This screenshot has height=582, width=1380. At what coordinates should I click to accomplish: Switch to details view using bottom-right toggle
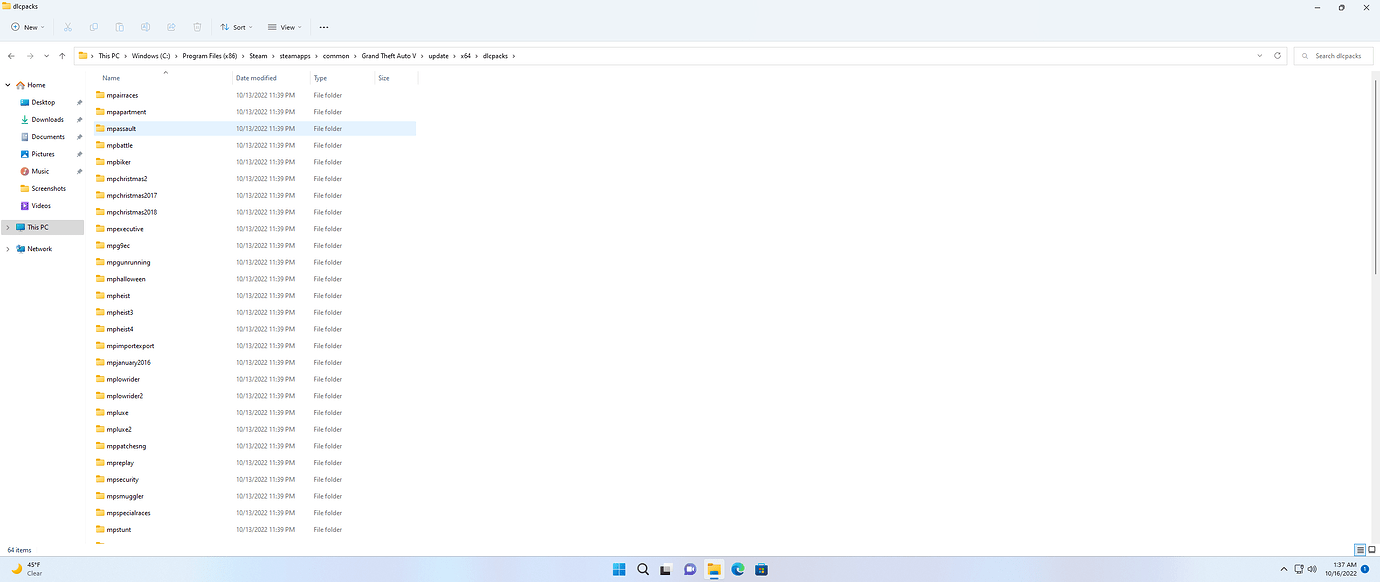tap(1359, 549)
